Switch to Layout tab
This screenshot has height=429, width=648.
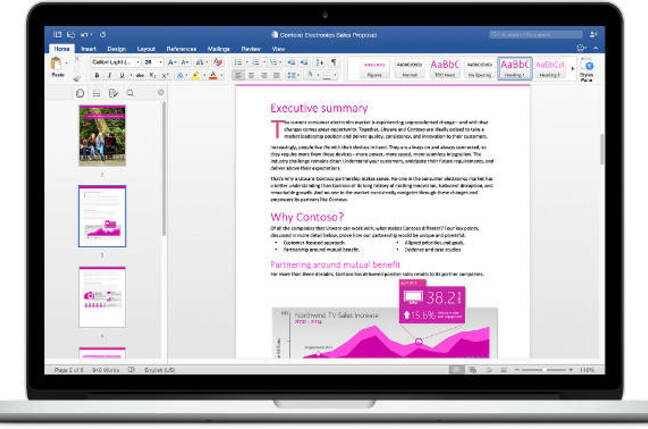click(146, 49)
